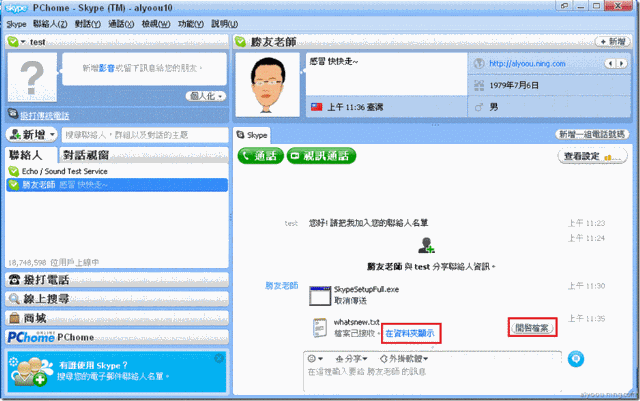Screen dimensions: 640x401
Task: Click the 查看設定 button
Action: [x=592, y=156]
